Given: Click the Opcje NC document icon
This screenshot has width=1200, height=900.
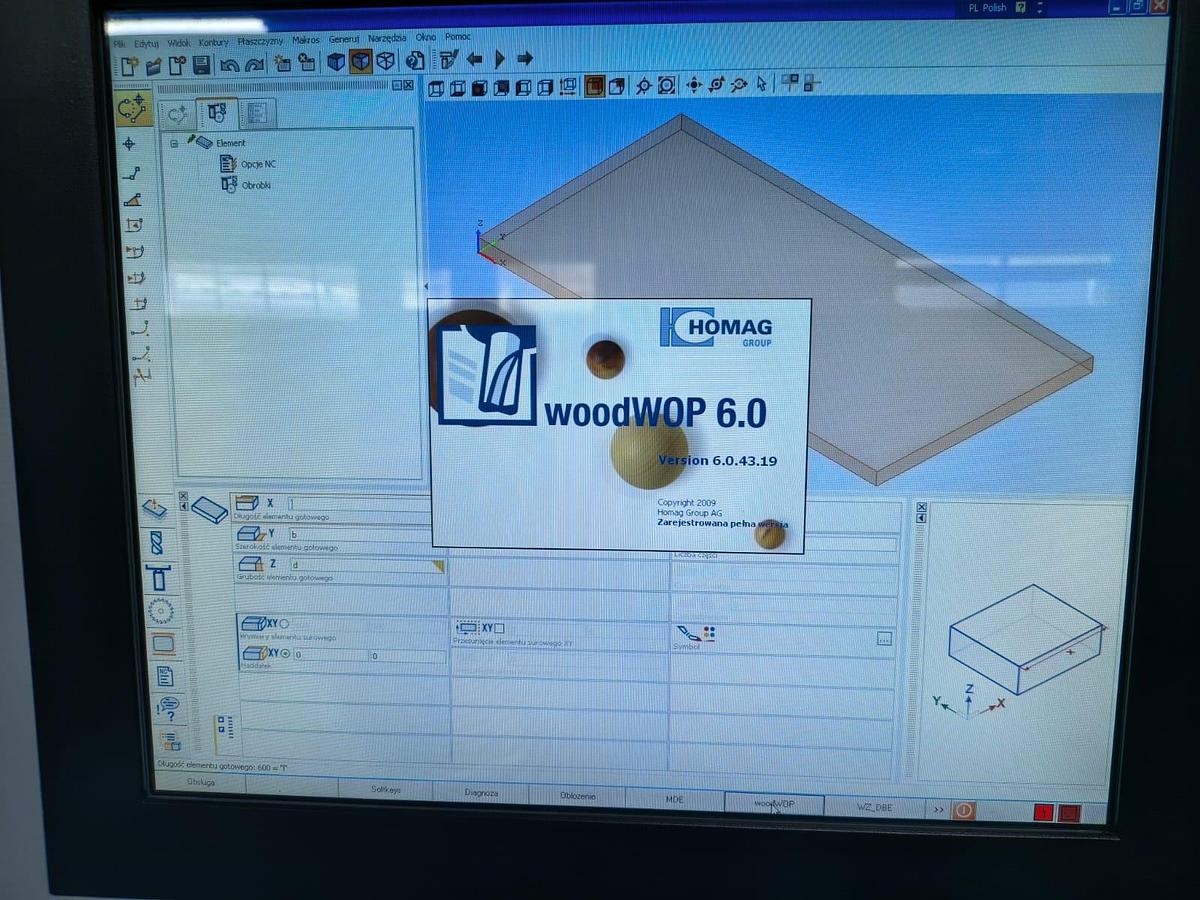Looking at the screenshot, I should pos(229,163).
